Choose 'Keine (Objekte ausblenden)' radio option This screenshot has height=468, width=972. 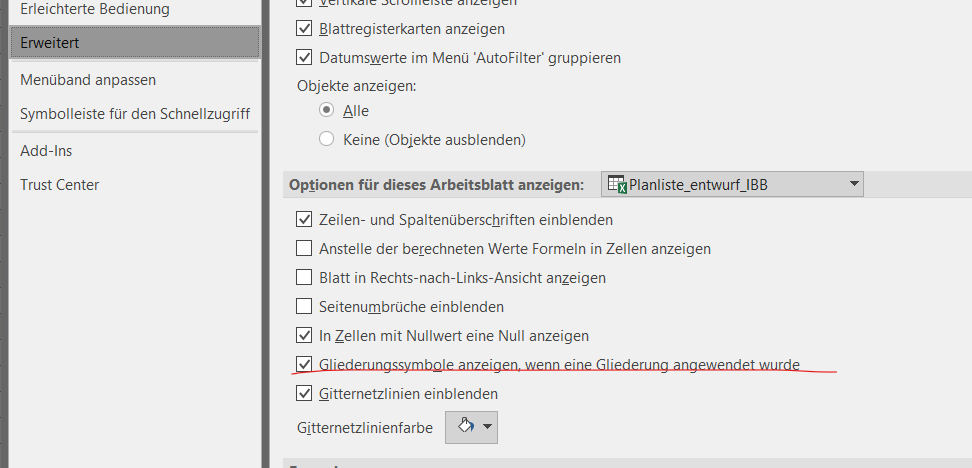tap(326, 139)
